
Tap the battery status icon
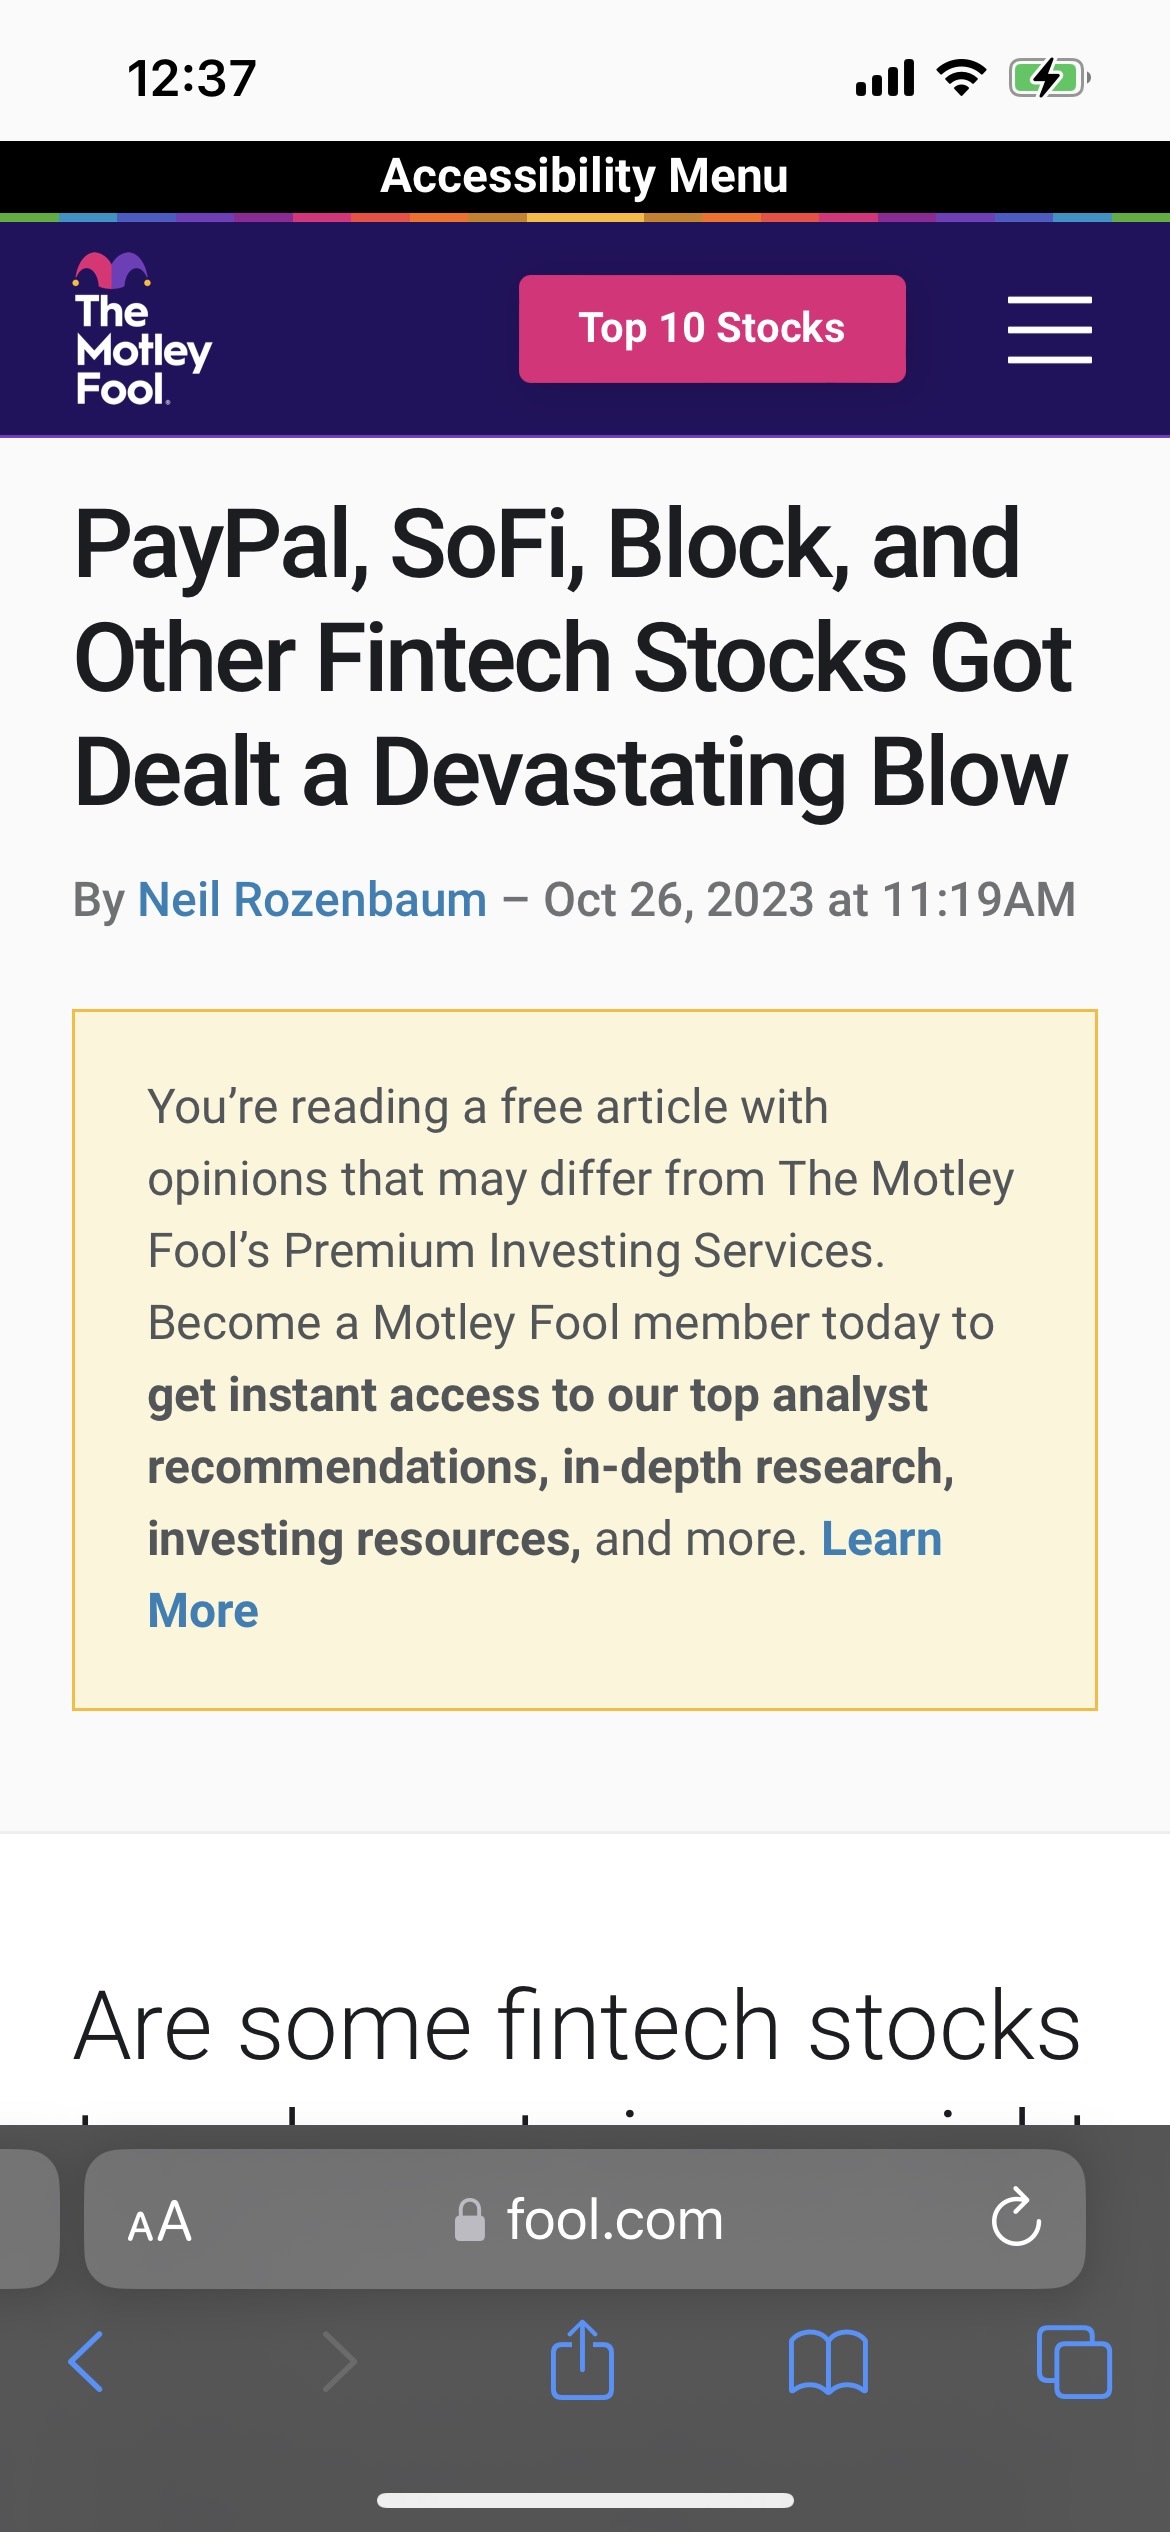(1048, 78)
